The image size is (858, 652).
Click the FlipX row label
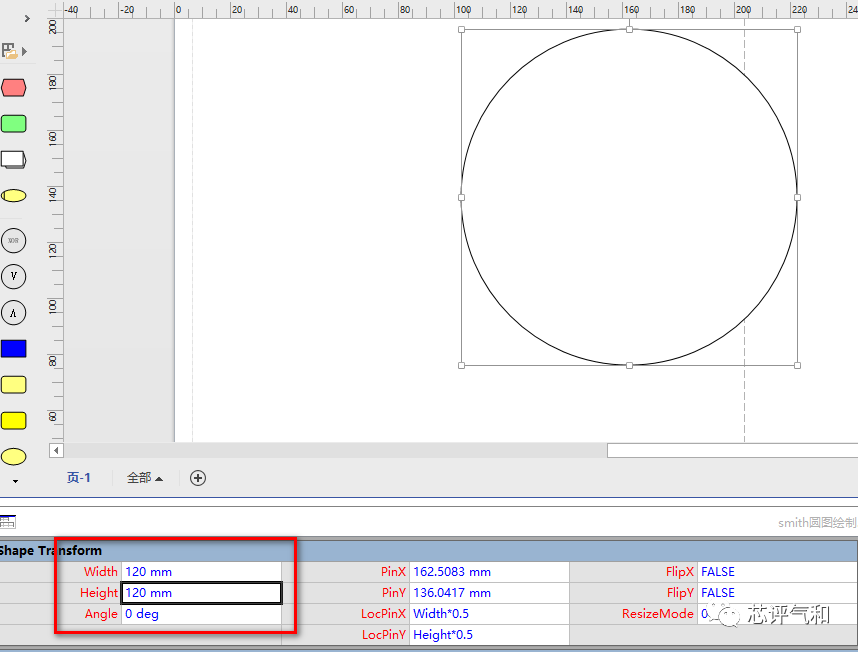(x=680, y=572)
